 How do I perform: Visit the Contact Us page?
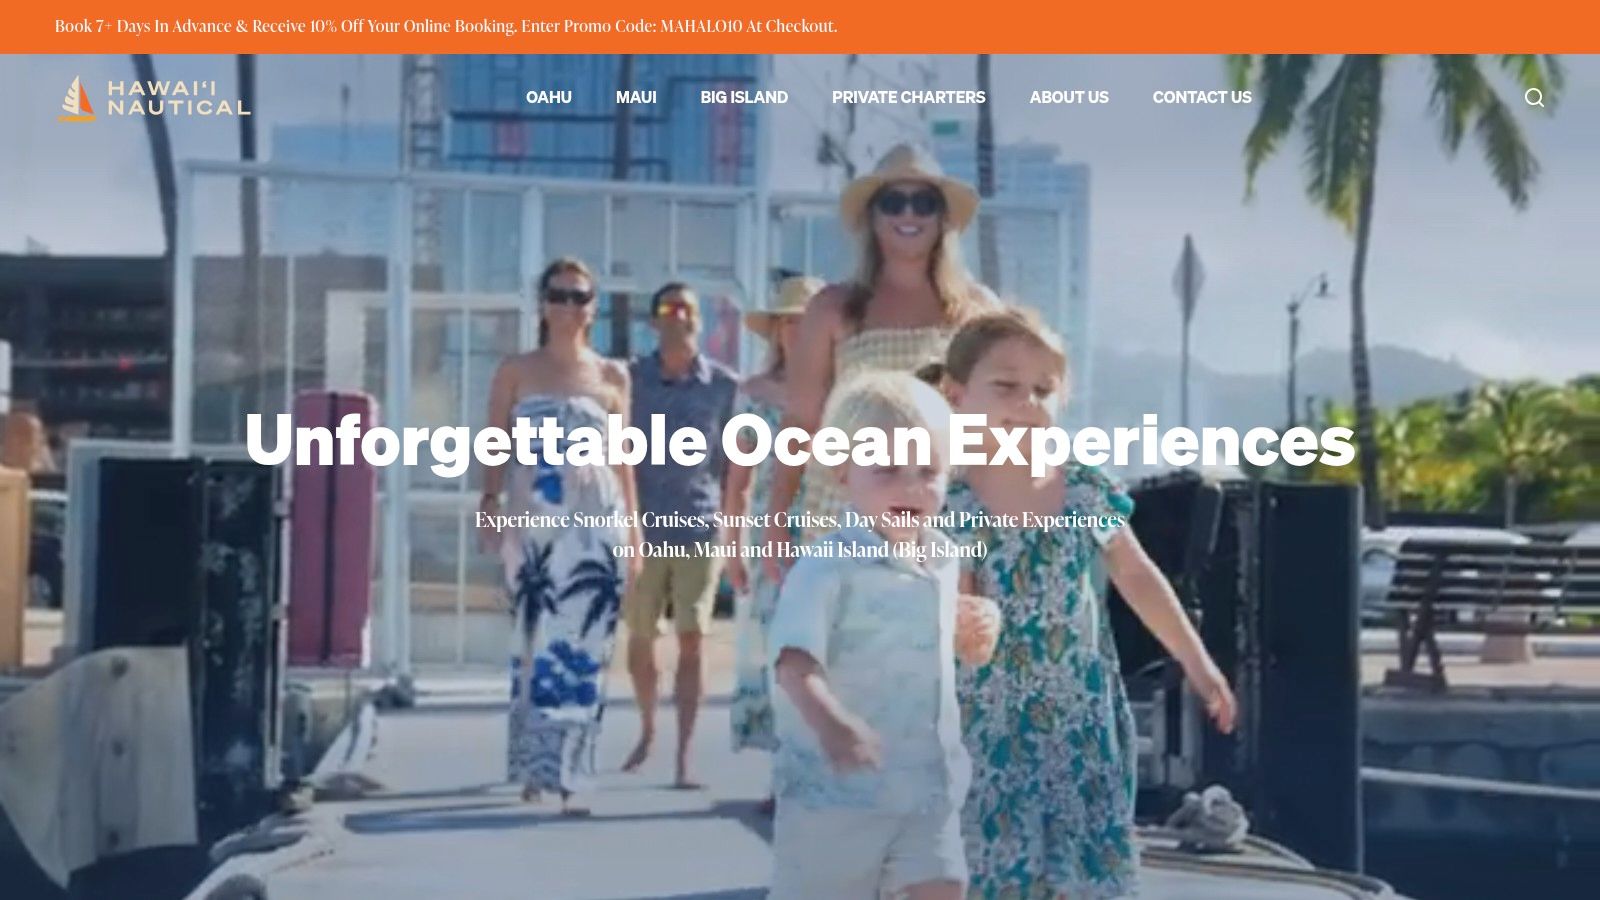click(x=1202, y=97)
